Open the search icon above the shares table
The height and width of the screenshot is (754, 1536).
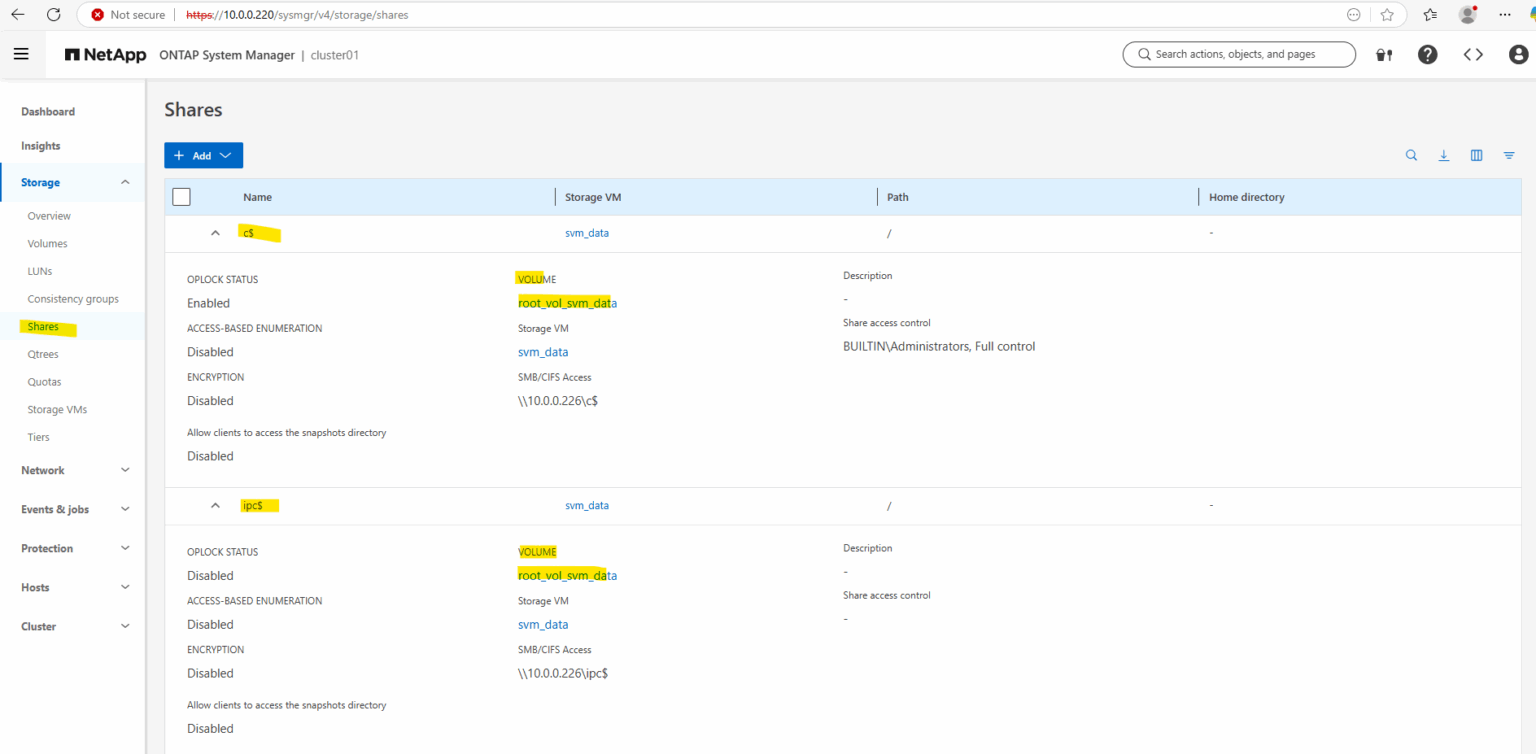[x=1411, y=155]
